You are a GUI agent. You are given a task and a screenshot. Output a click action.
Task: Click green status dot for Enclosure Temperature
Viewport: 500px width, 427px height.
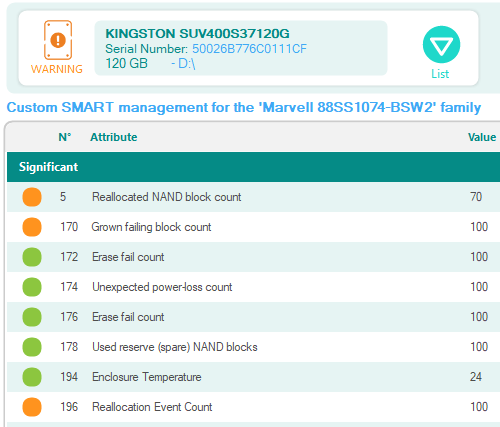(x=32, y=377)
